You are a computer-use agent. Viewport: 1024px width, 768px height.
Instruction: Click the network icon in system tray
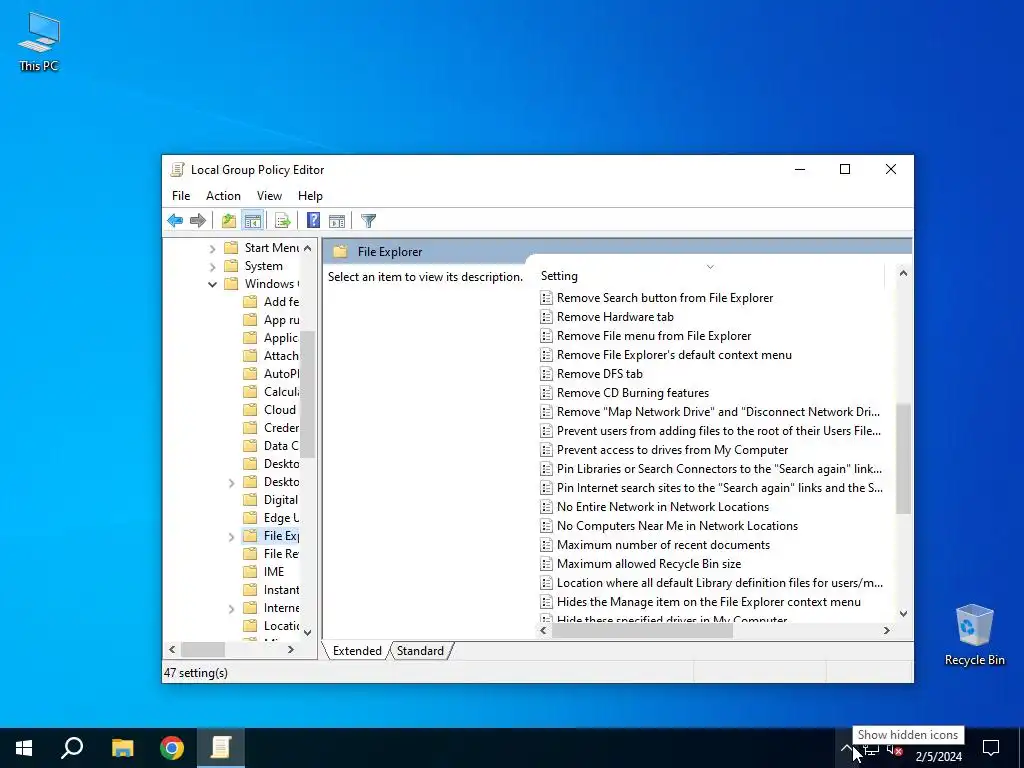pyautogui.click(x=872, y=750)
